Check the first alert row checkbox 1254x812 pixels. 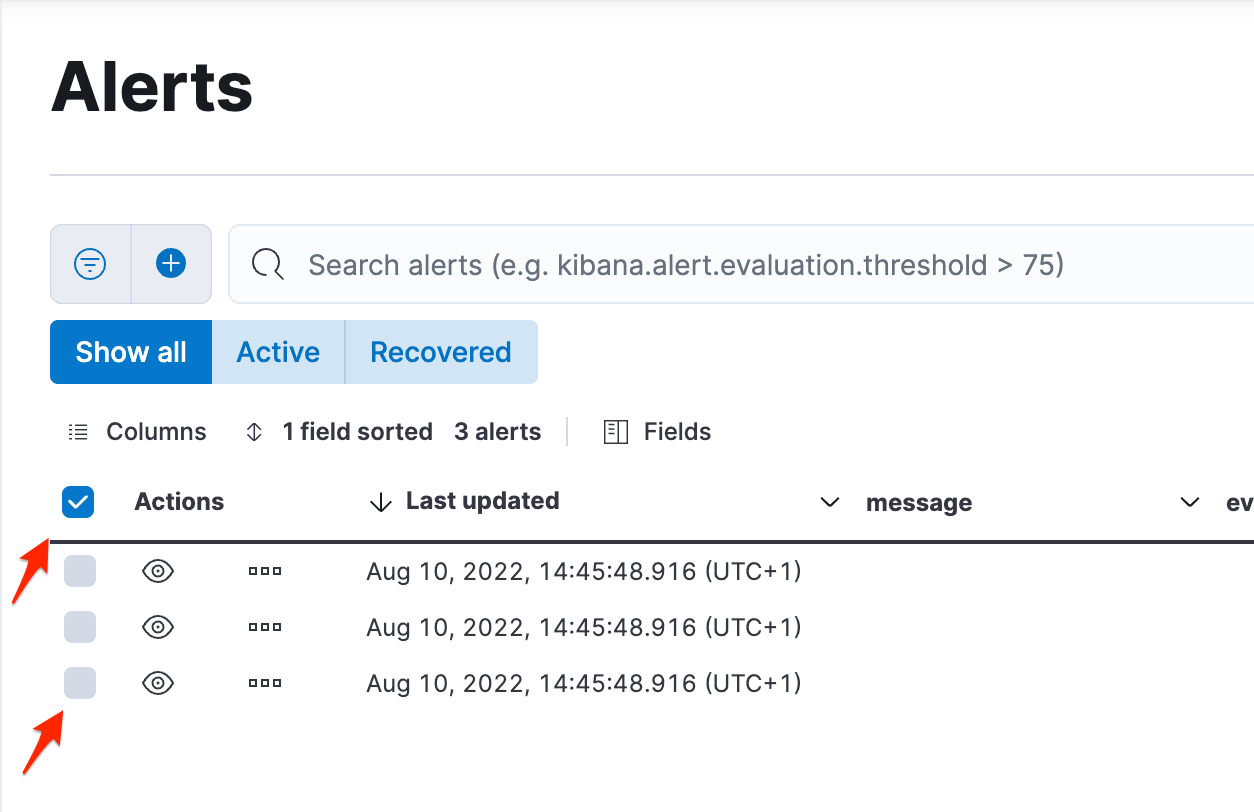click(x=79, y=571)
